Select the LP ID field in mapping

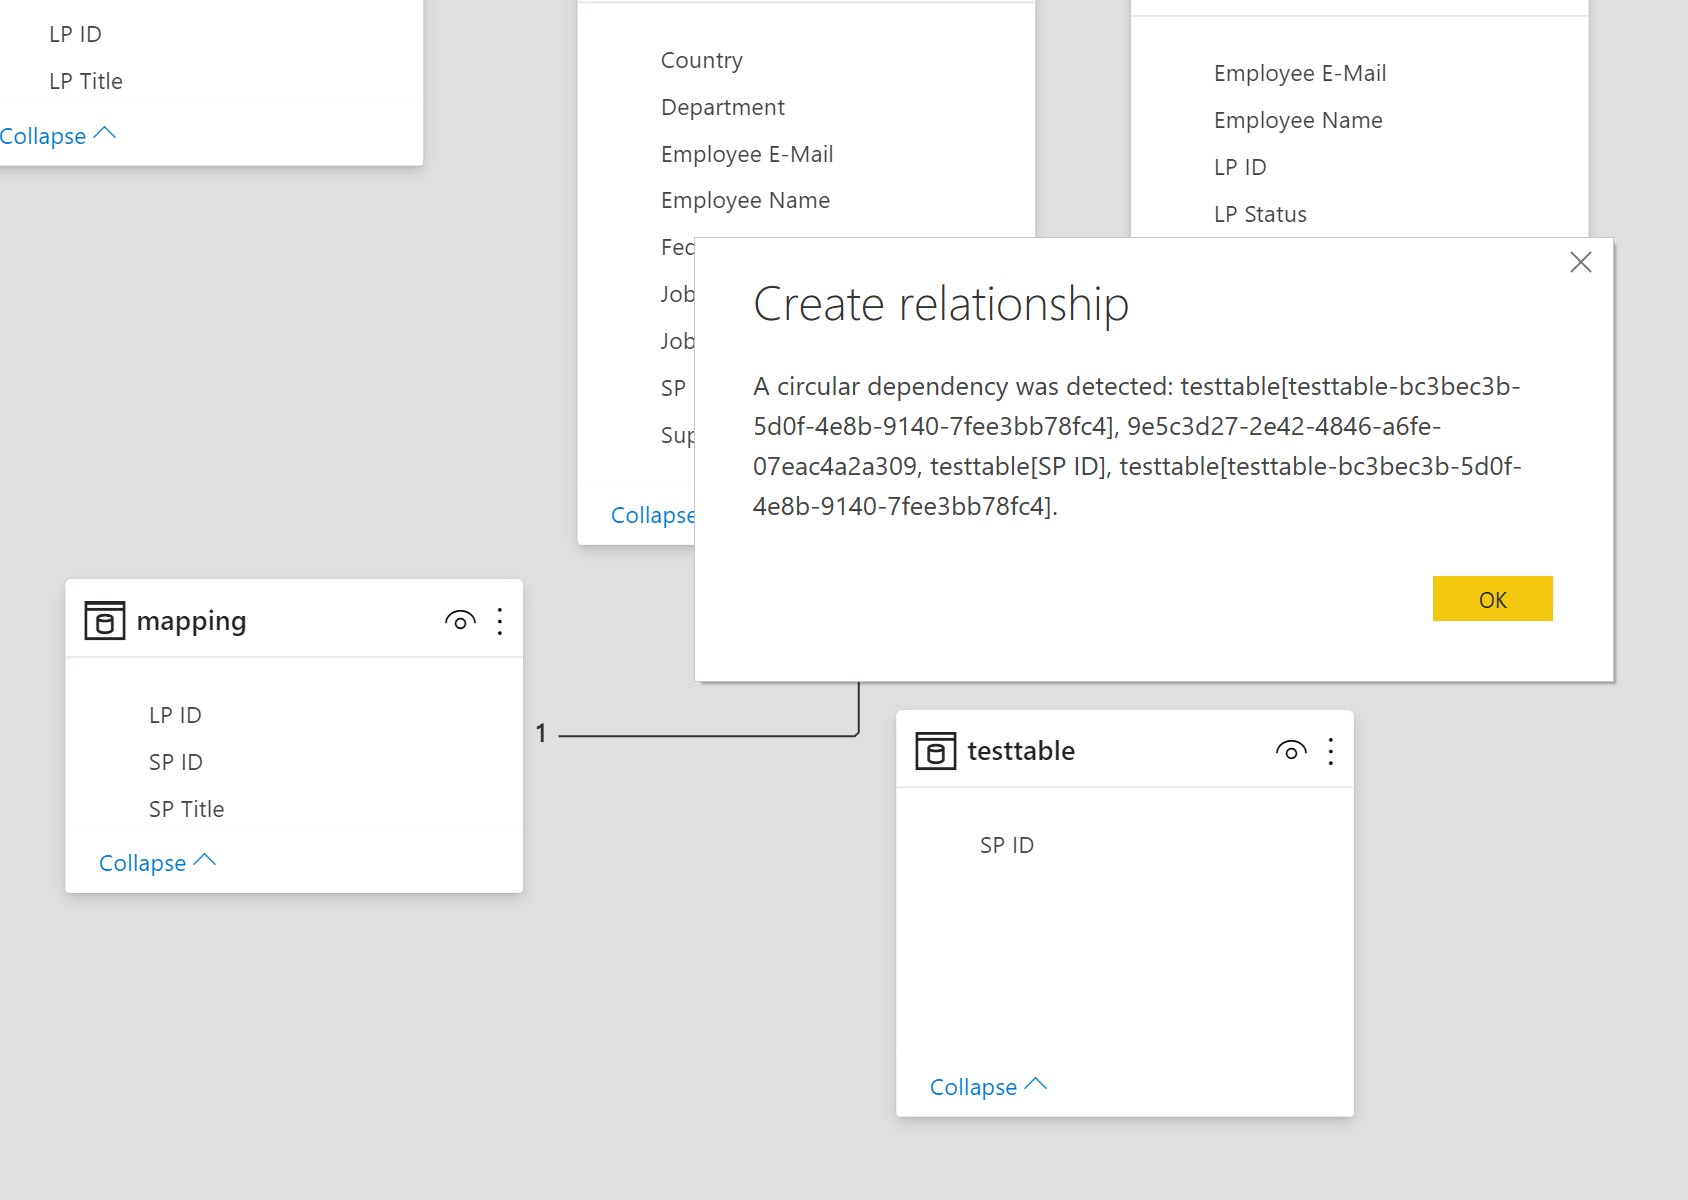(175, 715)
